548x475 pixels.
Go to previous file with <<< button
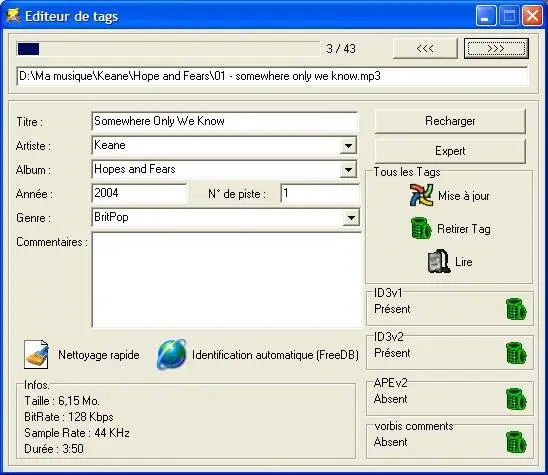(x=425, y=48)
